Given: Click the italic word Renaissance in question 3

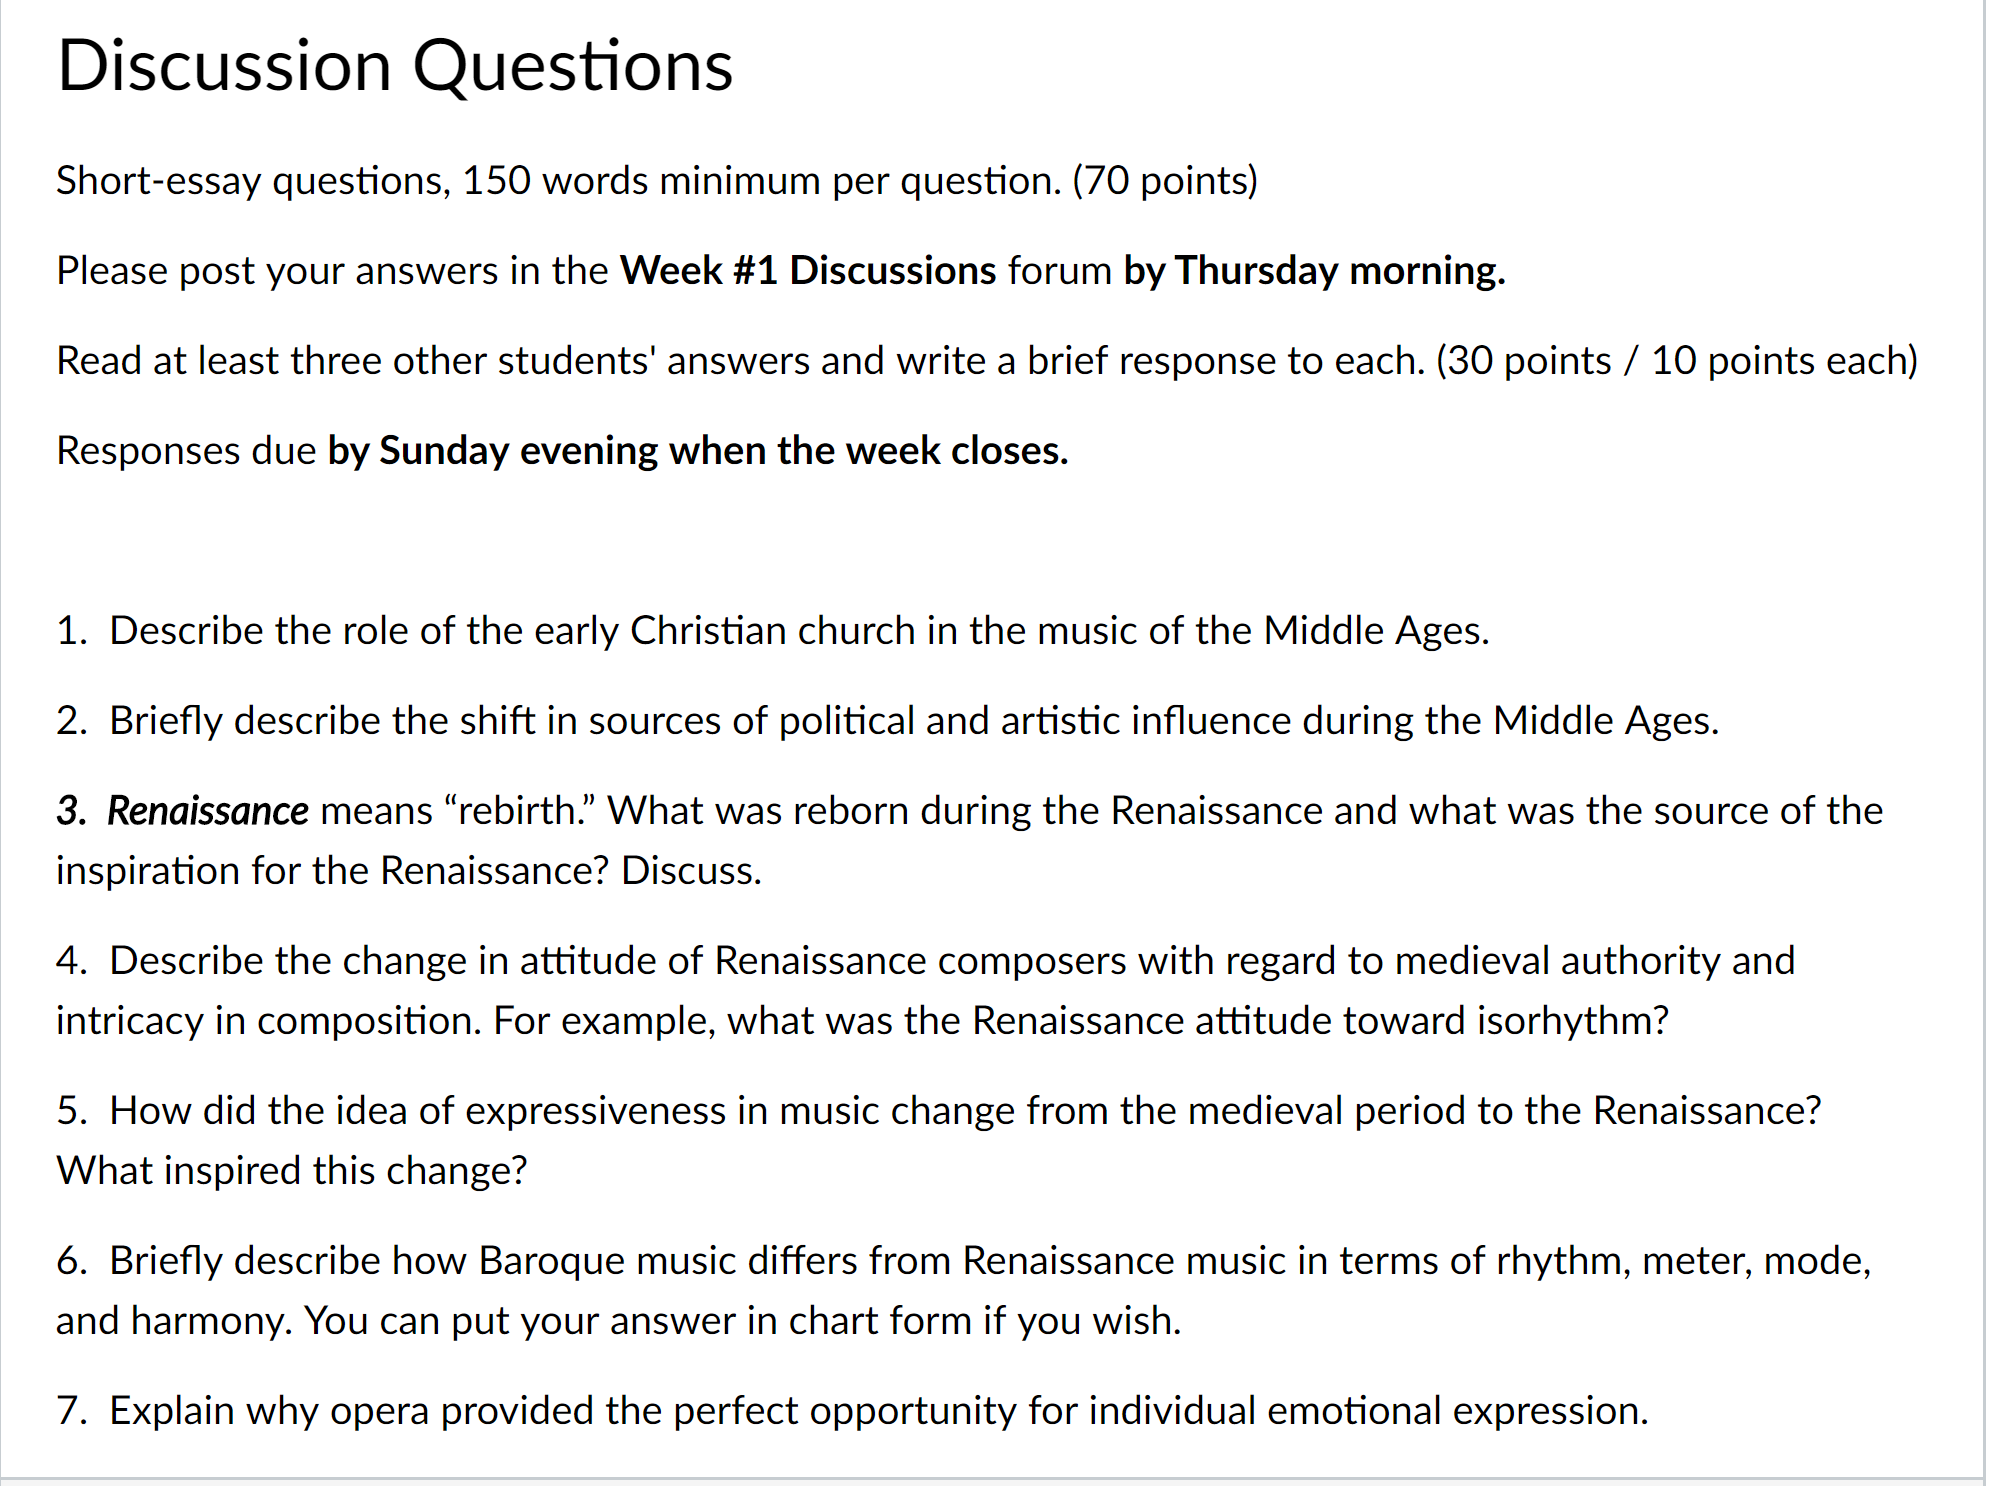Looking at the screenshot, I should (x=208, y=811).
